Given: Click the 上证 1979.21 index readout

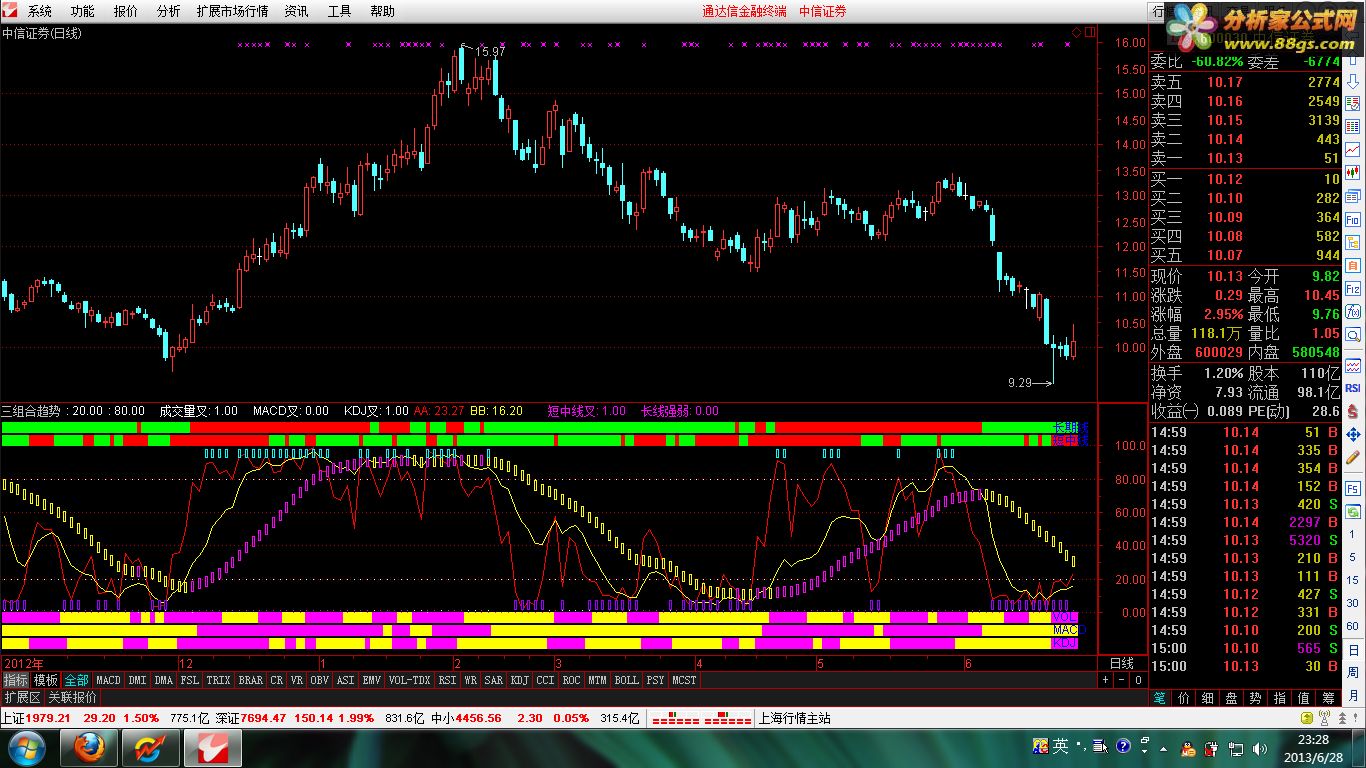Looking at the screenshot, I should click(36, 718).
